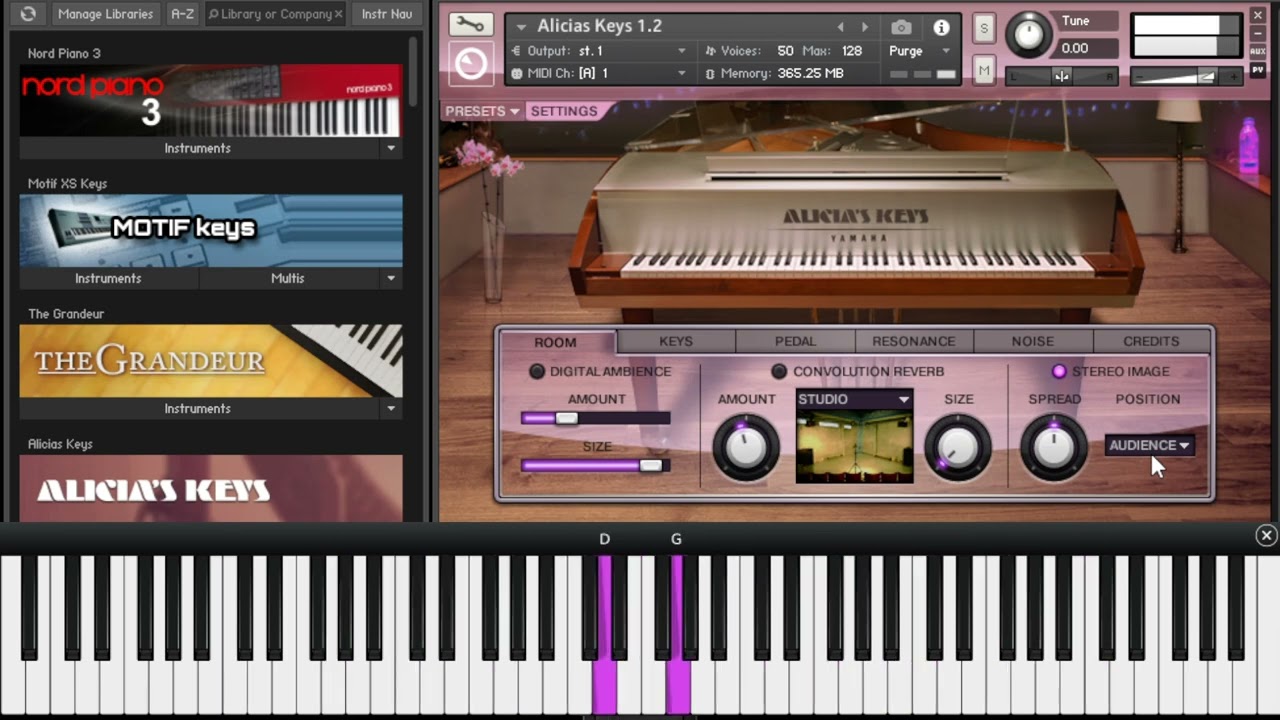Click the Convolution Reverb Size knob
The width and height of the screenshot is (1280, 720).
click(958, 447)
